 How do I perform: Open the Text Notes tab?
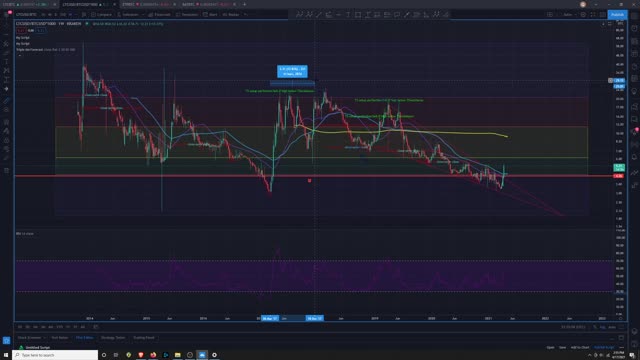click(60, 338)
